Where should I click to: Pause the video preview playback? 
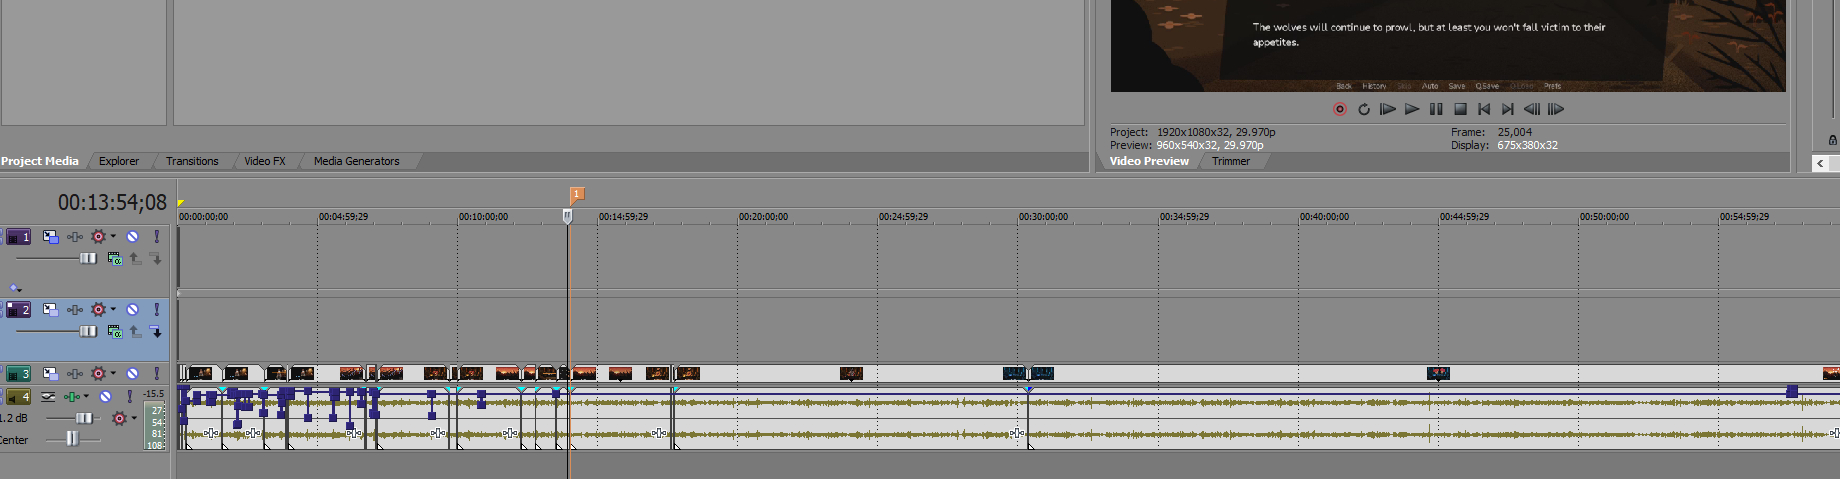(x=1436, y=109)
